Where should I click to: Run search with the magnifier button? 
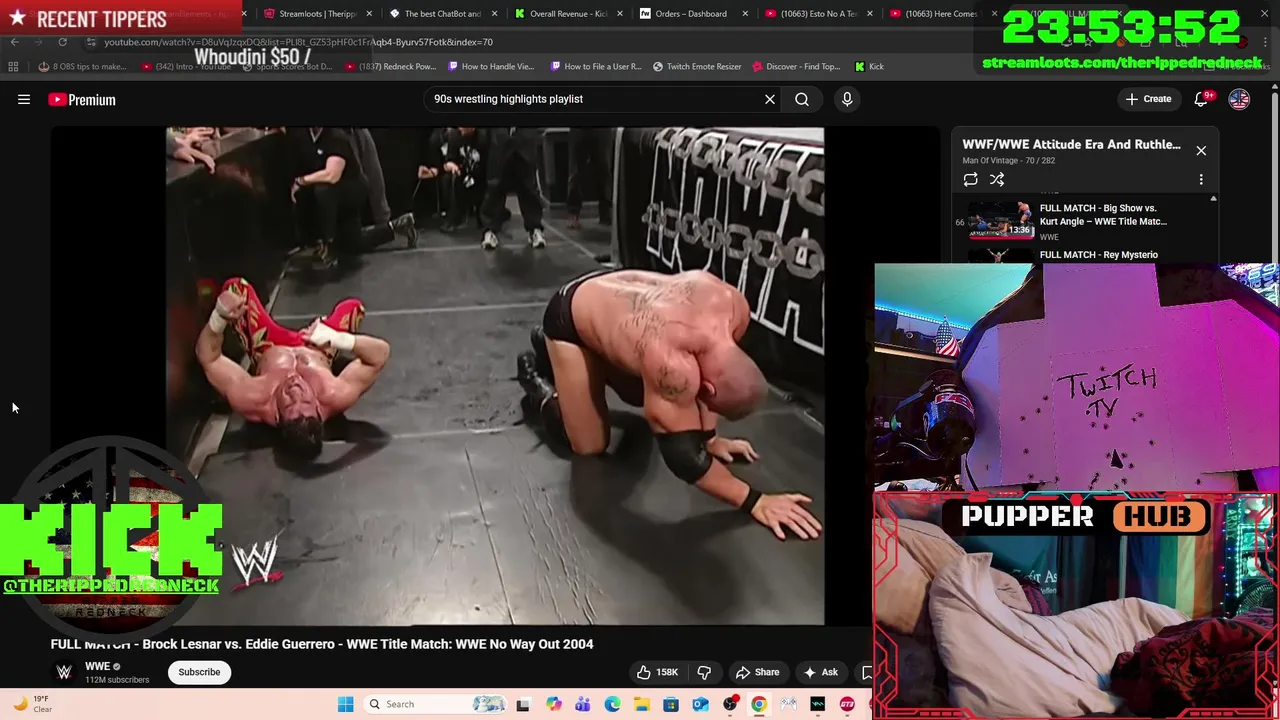click(x=802, y=99)
